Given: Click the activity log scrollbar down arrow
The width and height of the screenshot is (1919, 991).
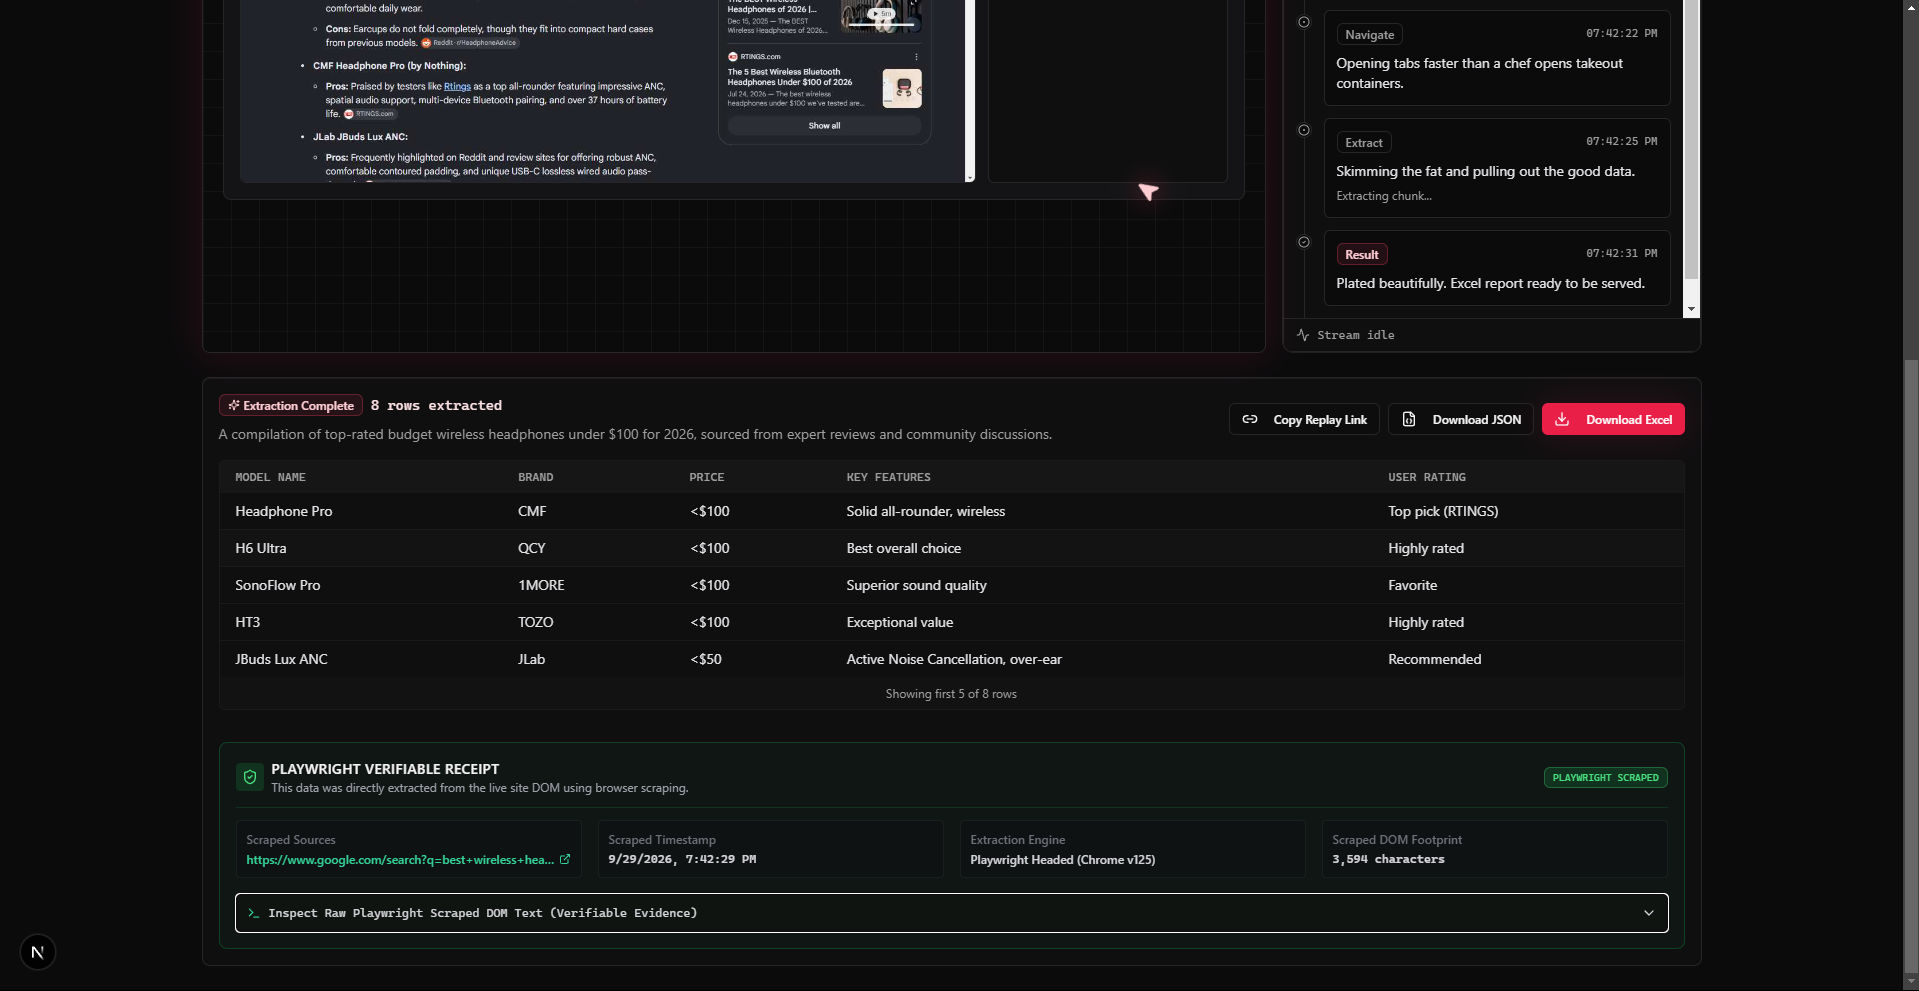Looking at the screenshot, I should click(x=1691, y=310).
